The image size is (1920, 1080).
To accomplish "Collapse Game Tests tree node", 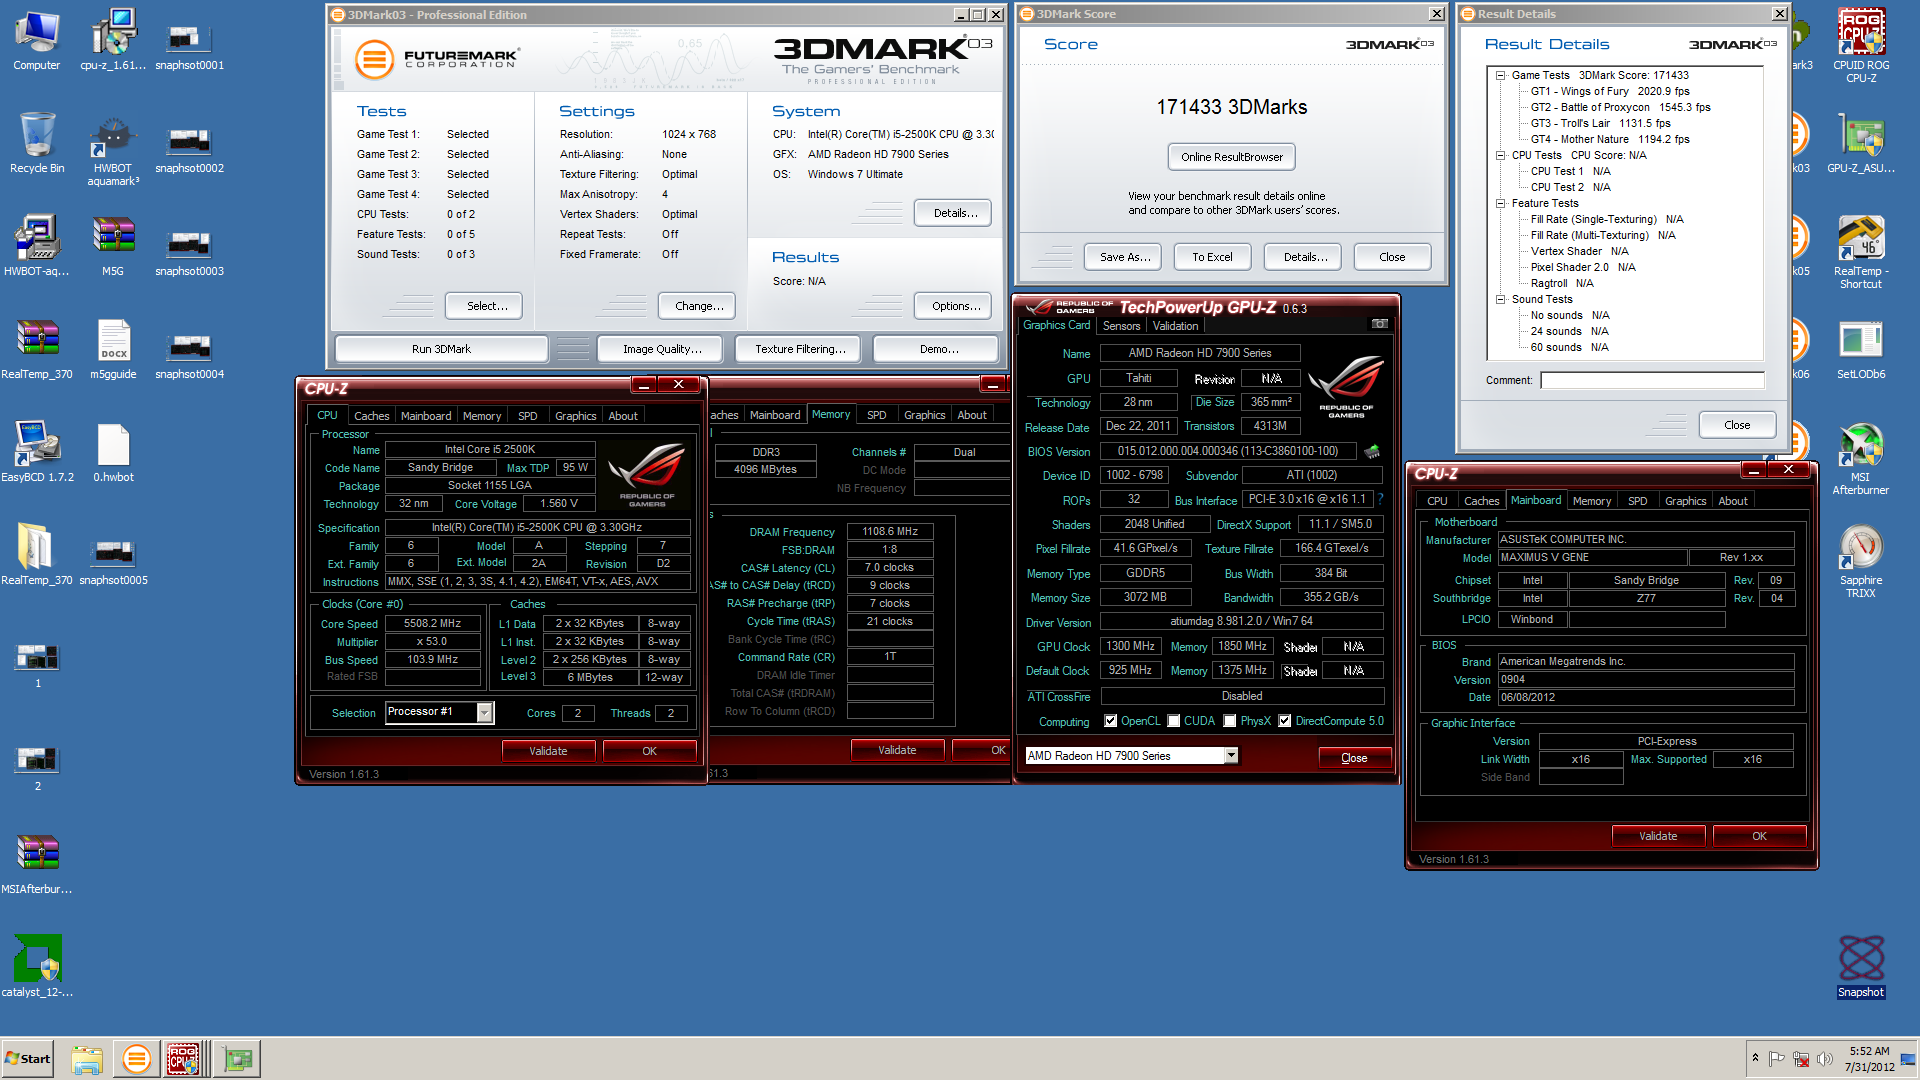I will 1501,75.
